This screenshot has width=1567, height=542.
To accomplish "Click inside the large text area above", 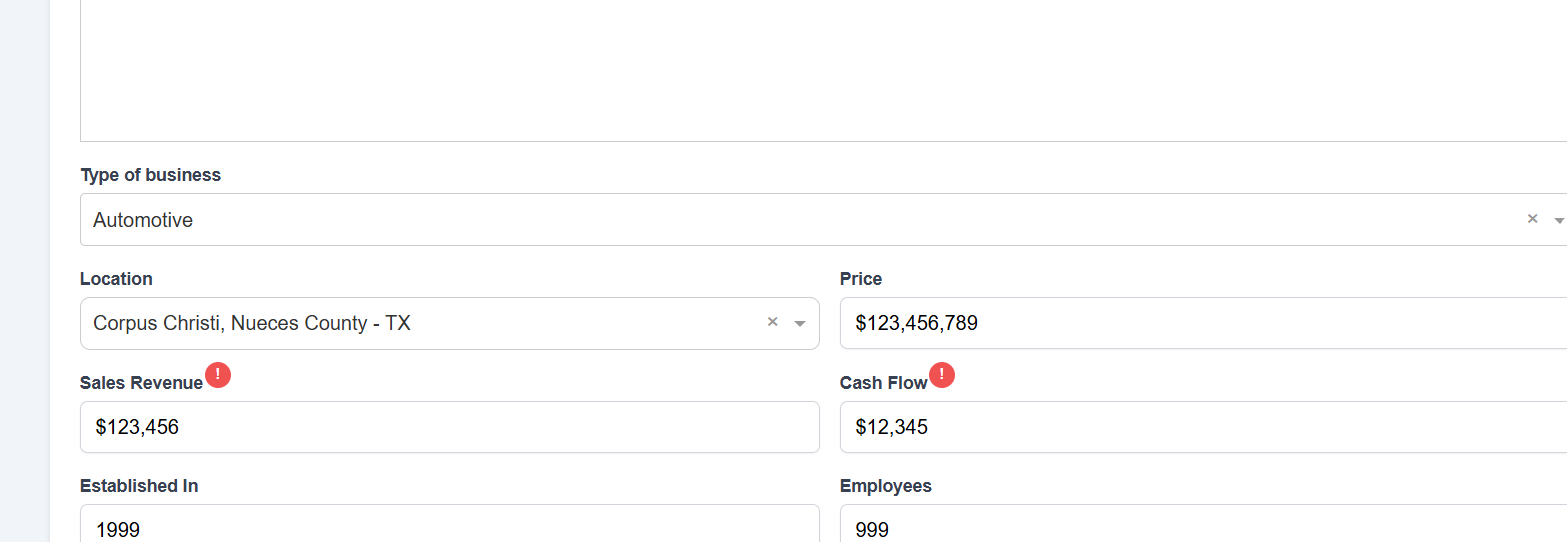I will pos(800,70).
